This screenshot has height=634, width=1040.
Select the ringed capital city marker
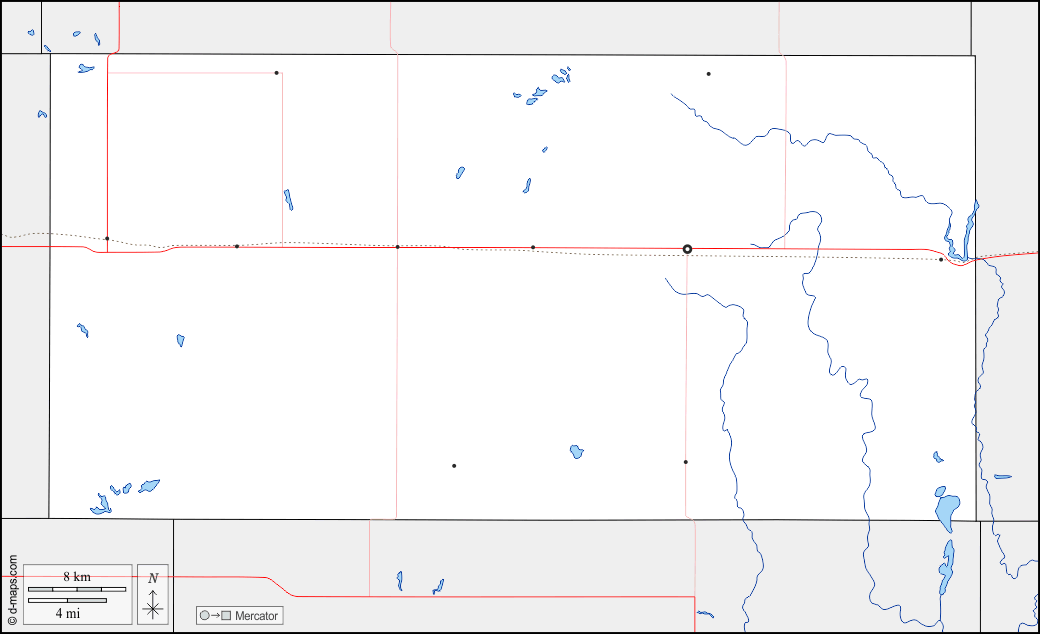pyautogui.click(x=687, y=249)
